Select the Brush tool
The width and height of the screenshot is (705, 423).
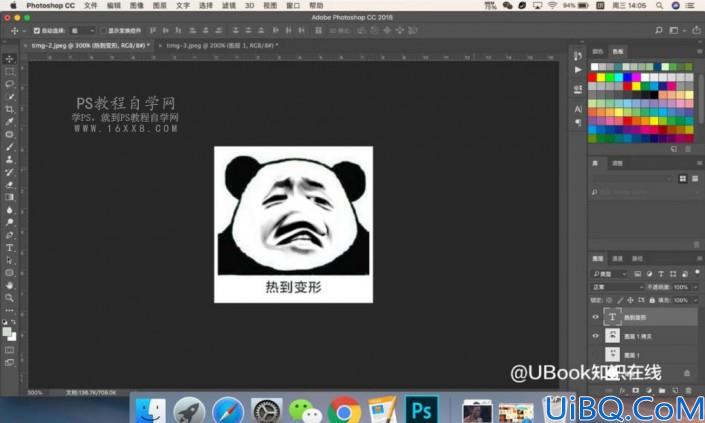9,147
